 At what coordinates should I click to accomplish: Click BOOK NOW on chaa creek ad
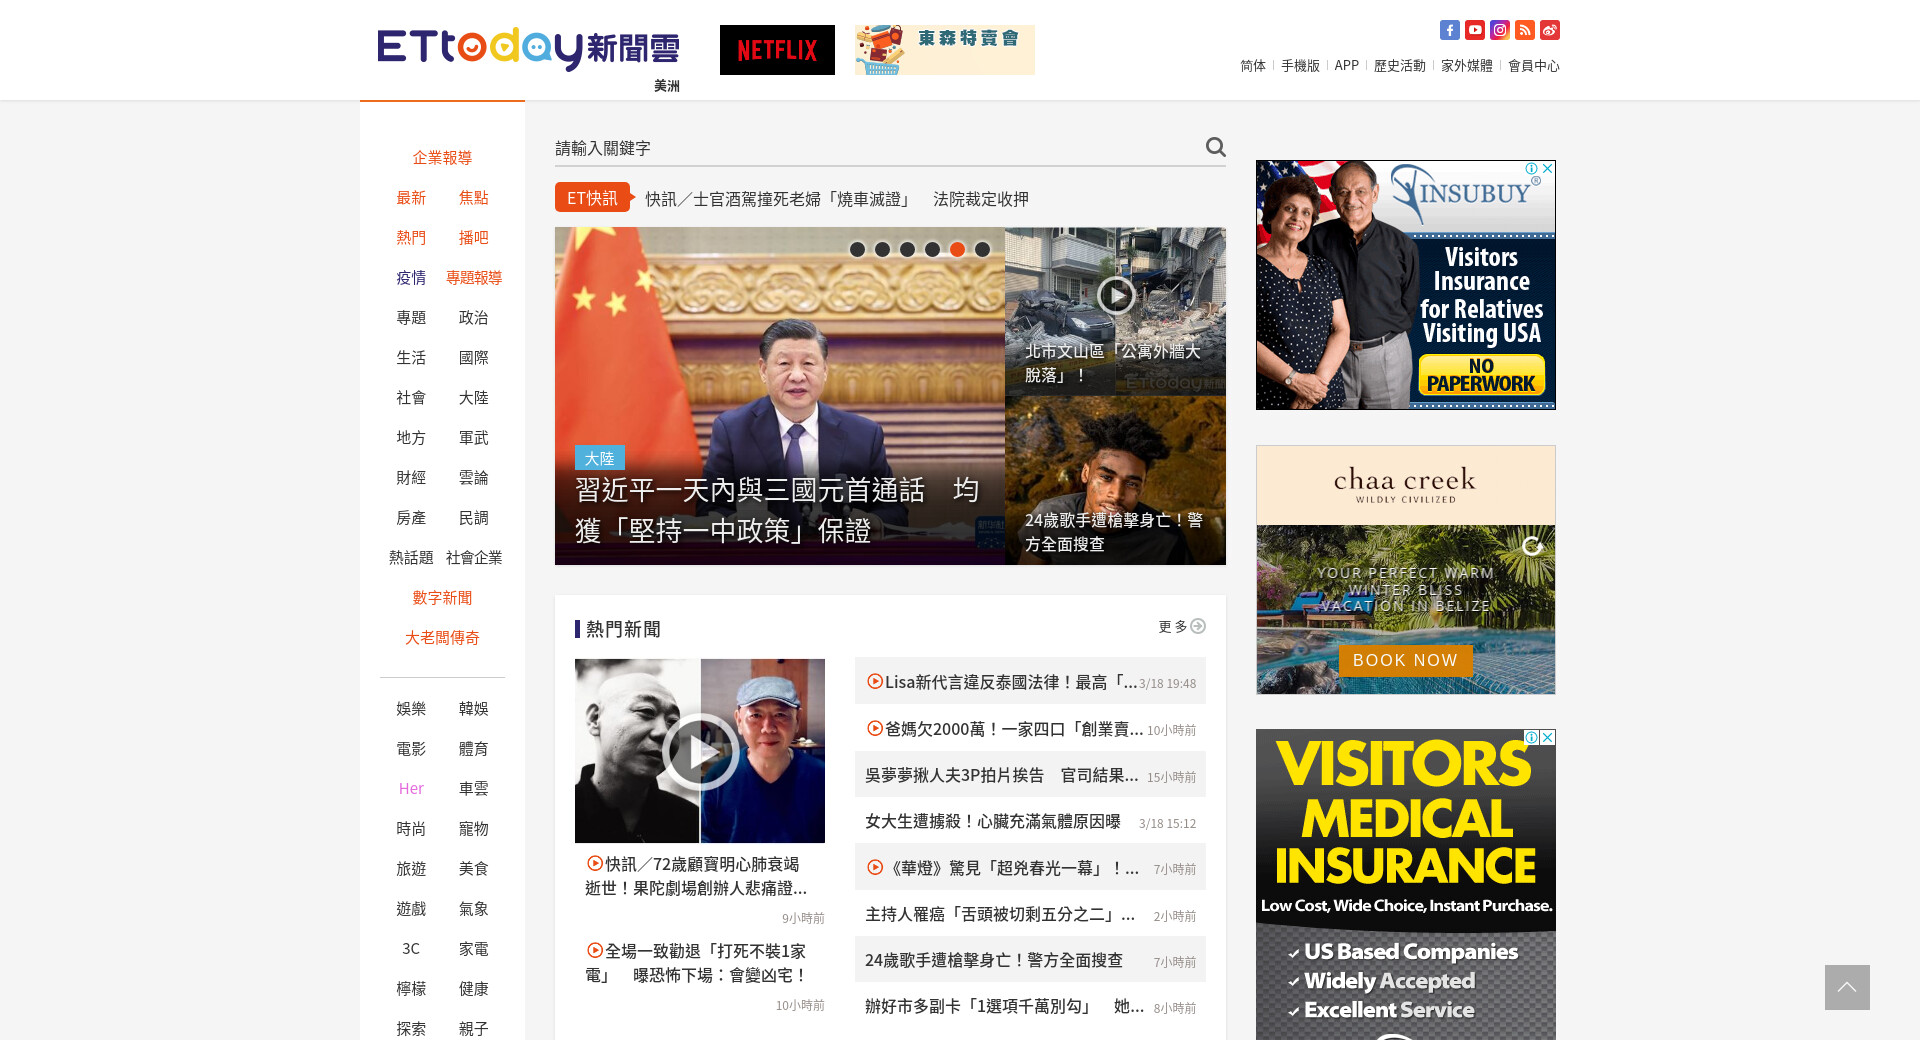(x=1405, y=660)
